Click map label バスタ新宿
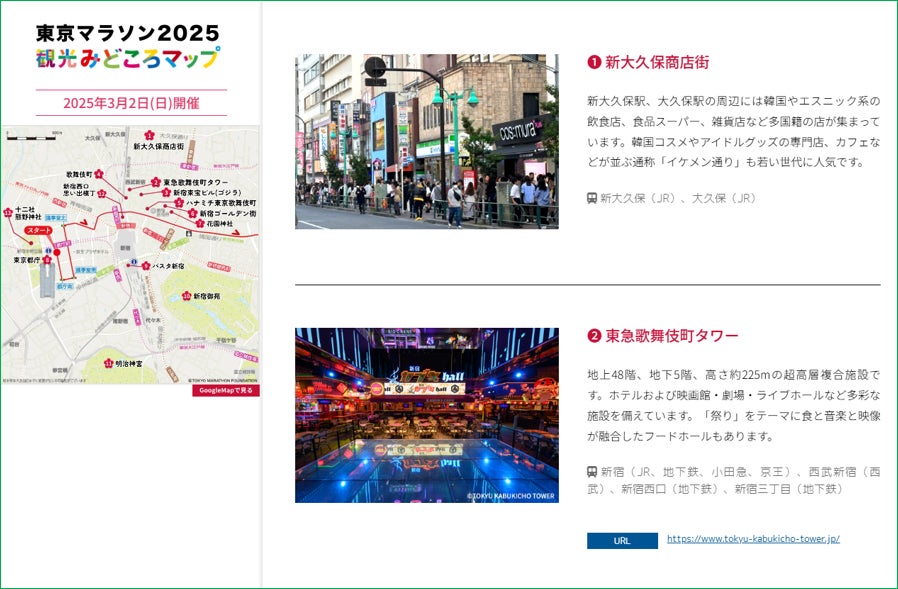The height and width of the screenshot is (589, 898). coord(168,266)
